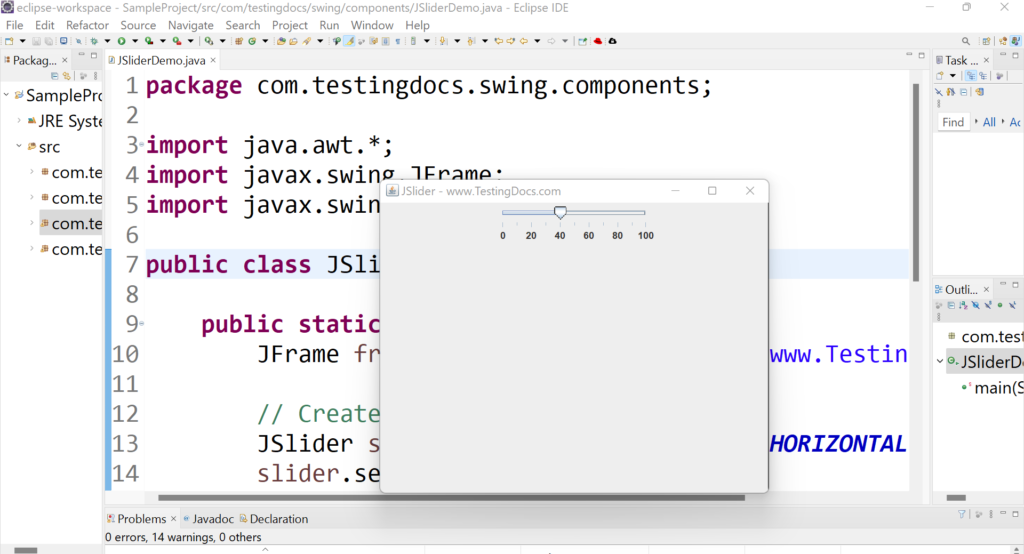This screenshot has width=1024, height=554.
Task: Open the Refactor menu
Action: tap(88, 25)
